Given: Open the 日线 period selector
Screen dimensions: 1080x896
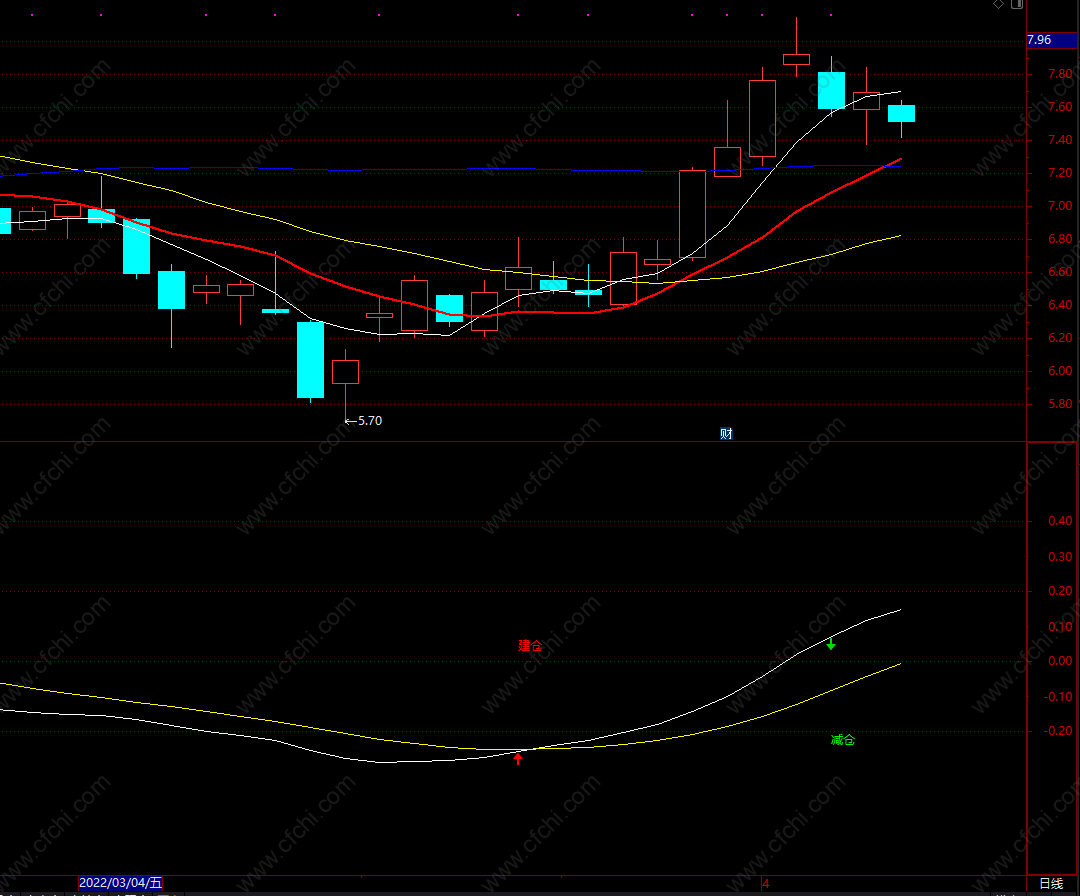Looking at the screenshot, I should click(1051, 884).
